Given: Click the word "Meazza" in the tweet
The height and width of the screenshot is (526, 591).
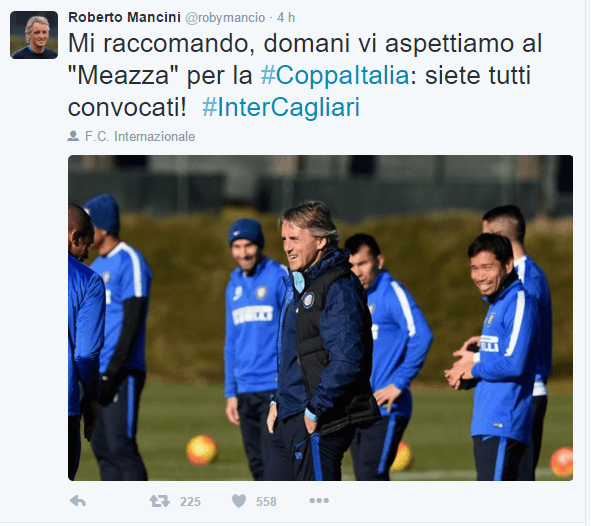Looking at the screenshot, I should pos(124,75).
